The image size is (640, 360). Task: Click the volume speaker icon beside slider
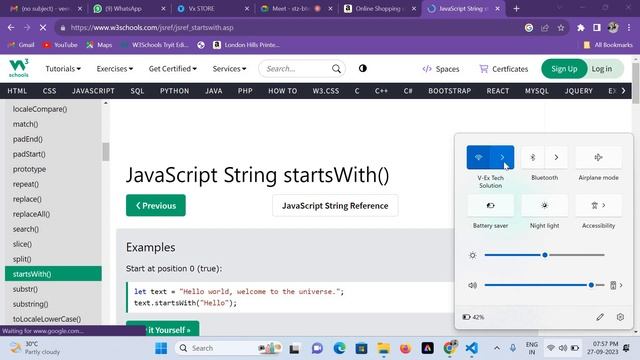pyautogui.click(x=472, y=285)
